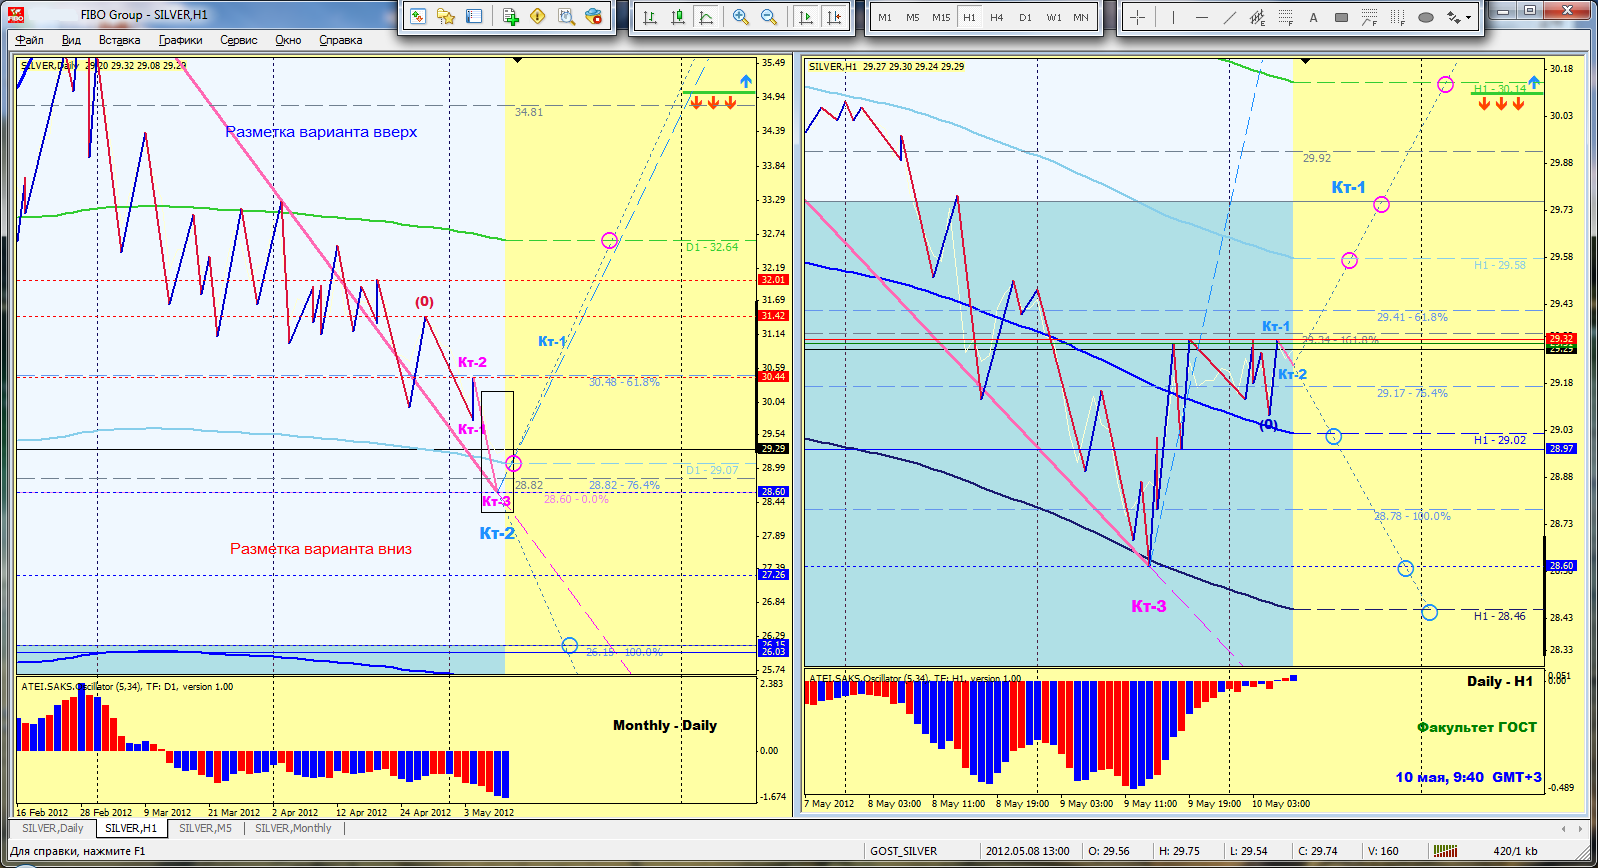Select the Text 'A' drawing tool
The height and width of the screenshot is (868, 1598).
pos(1313,17)
